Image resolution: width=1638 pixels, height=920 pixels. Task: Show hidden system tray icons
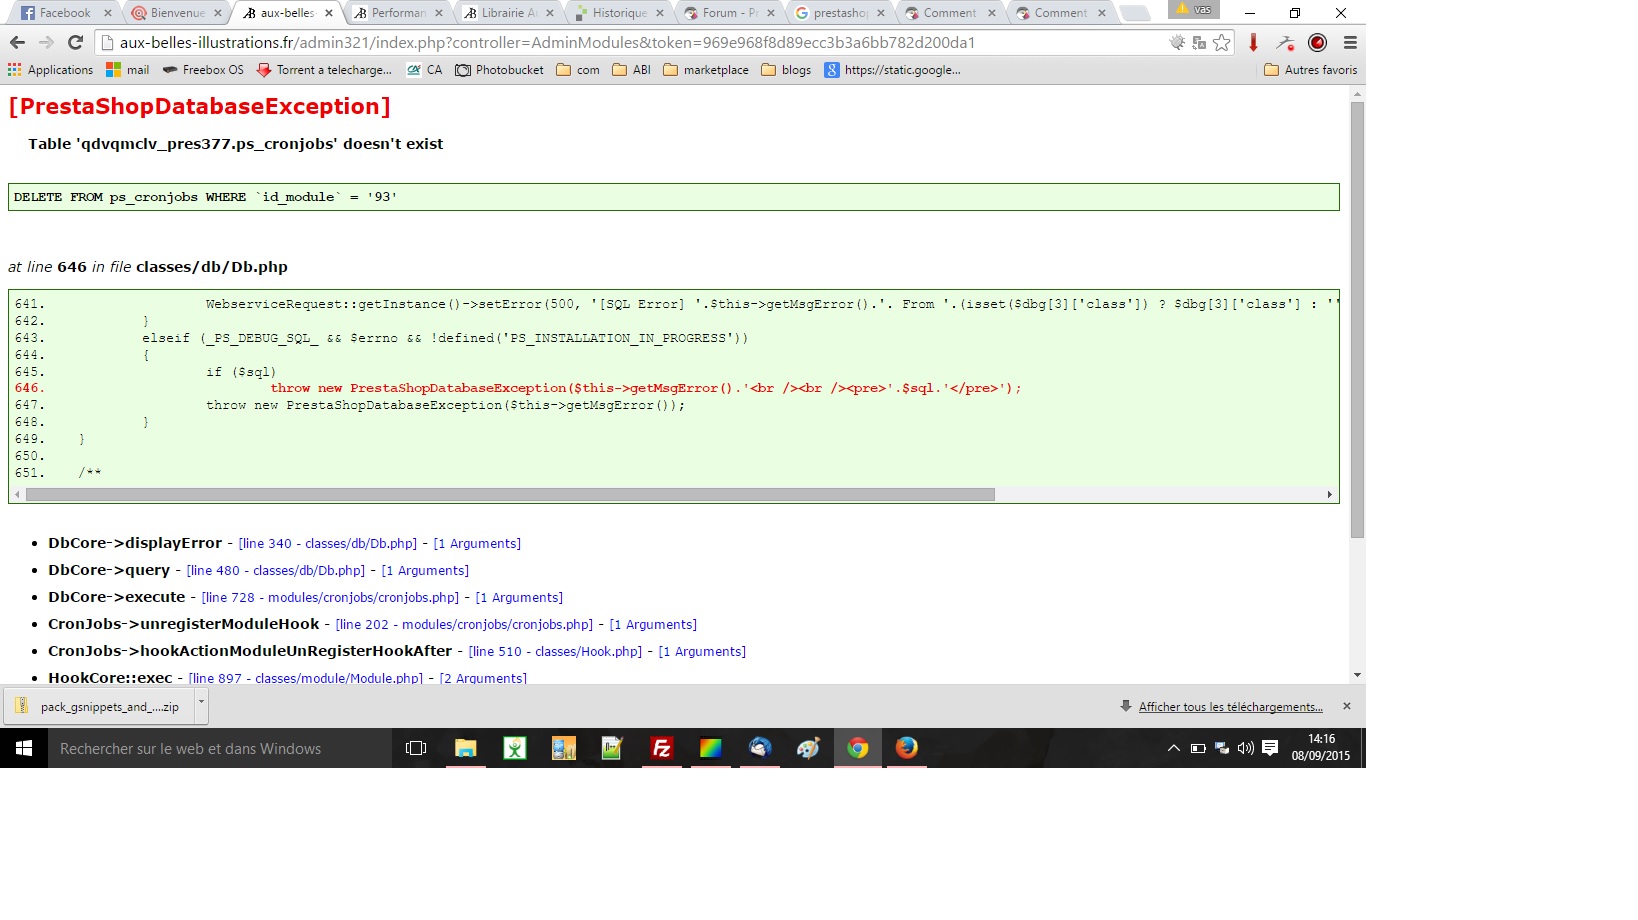click(1174, 748)
